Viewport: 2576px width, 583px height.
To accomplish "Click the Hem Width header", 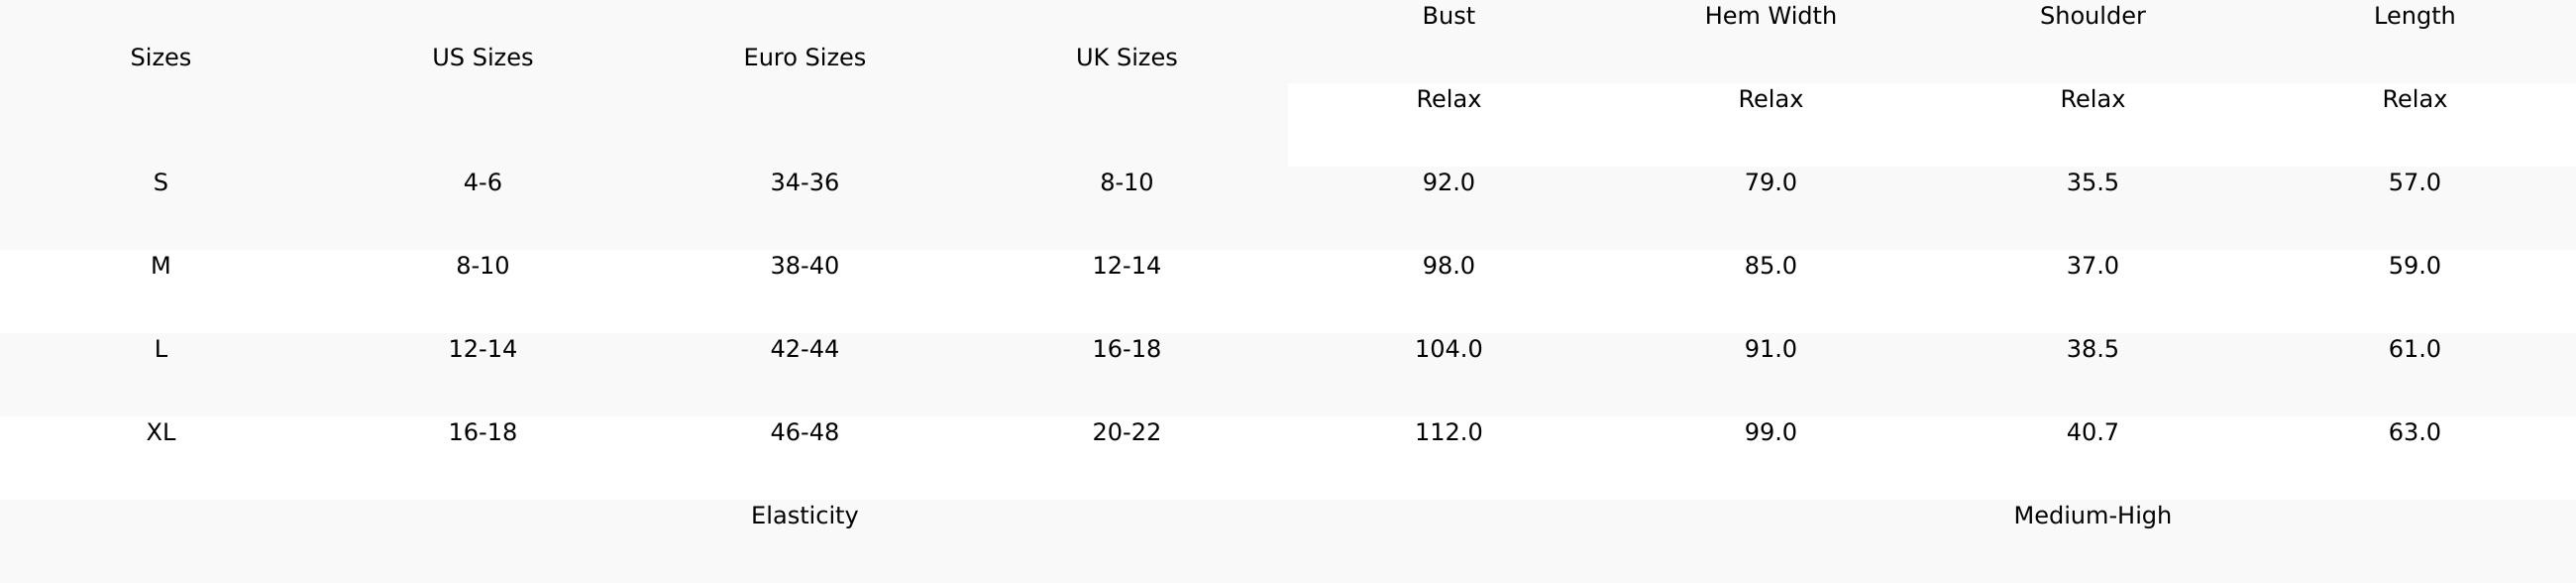I will [x=1770, y=16].
